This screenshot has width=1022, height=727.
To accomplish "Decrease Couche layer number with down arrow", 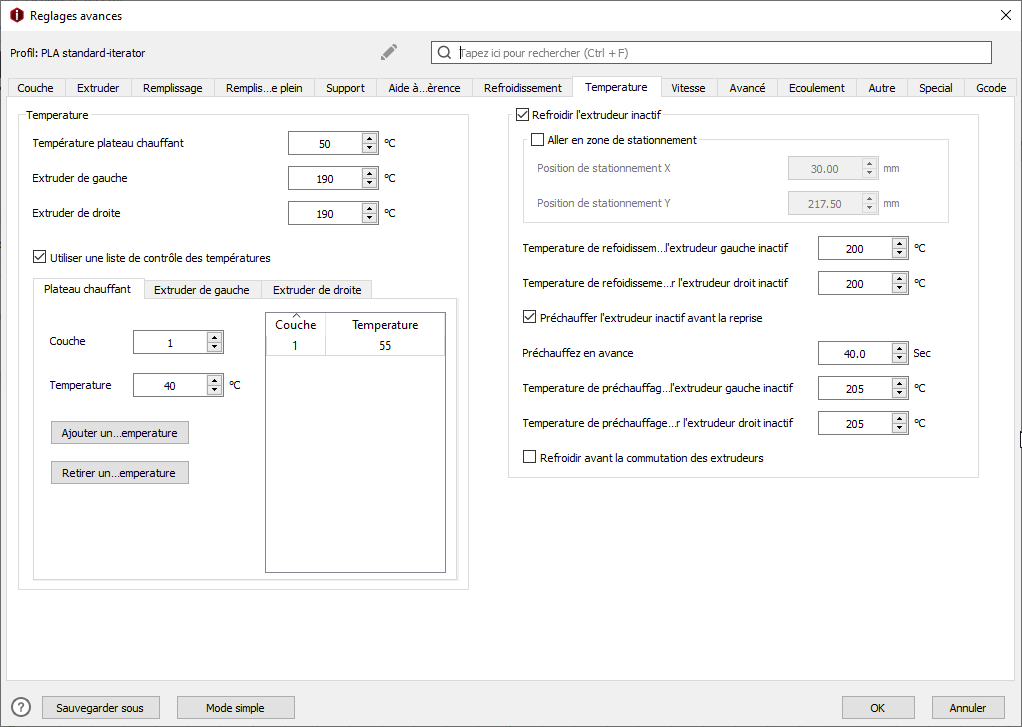I will [x=214, y=347].
